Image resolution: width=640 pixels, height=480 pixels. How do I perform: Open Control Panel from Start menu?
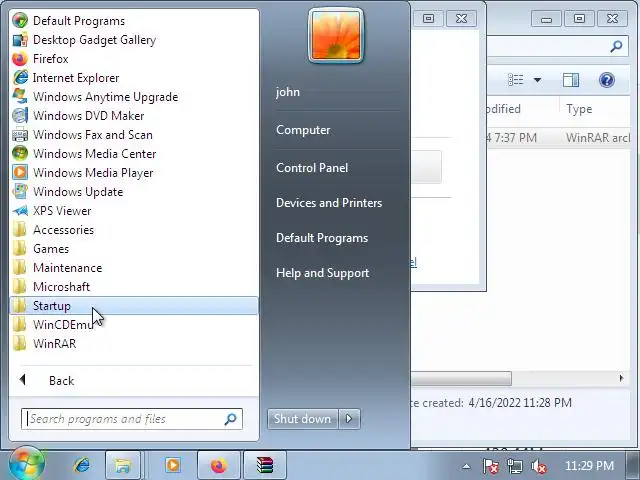pyautogui.click(x=312, y=168)
